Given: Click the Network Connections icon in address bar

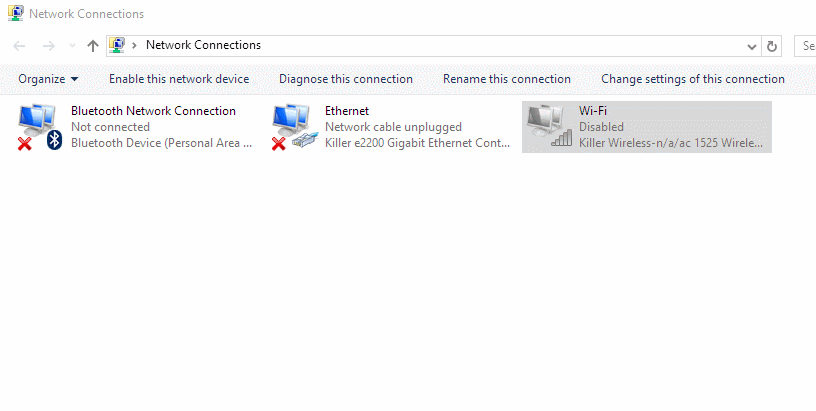Looking at the screenshot, I should click(117, 45).
